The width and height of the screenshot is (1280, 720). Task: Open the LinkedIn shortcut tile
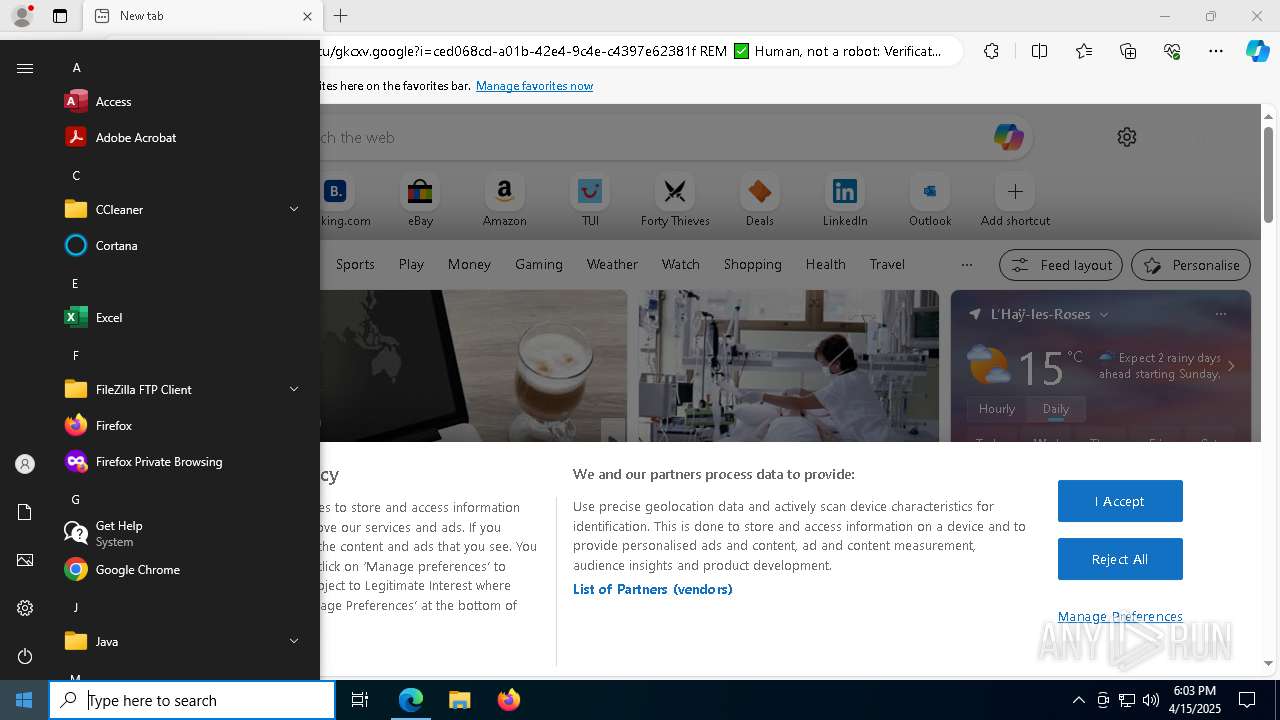(845, 200)
